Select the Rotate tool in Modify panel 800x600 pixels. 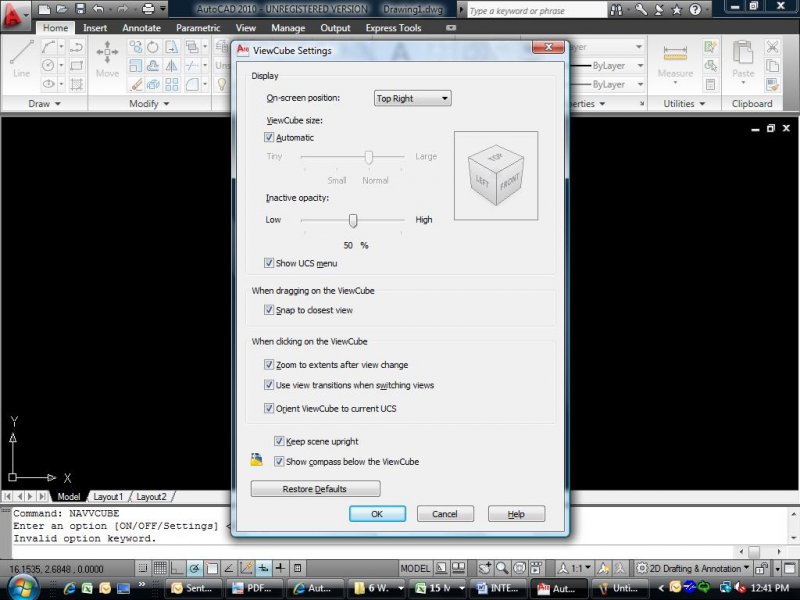click(153, 47)
